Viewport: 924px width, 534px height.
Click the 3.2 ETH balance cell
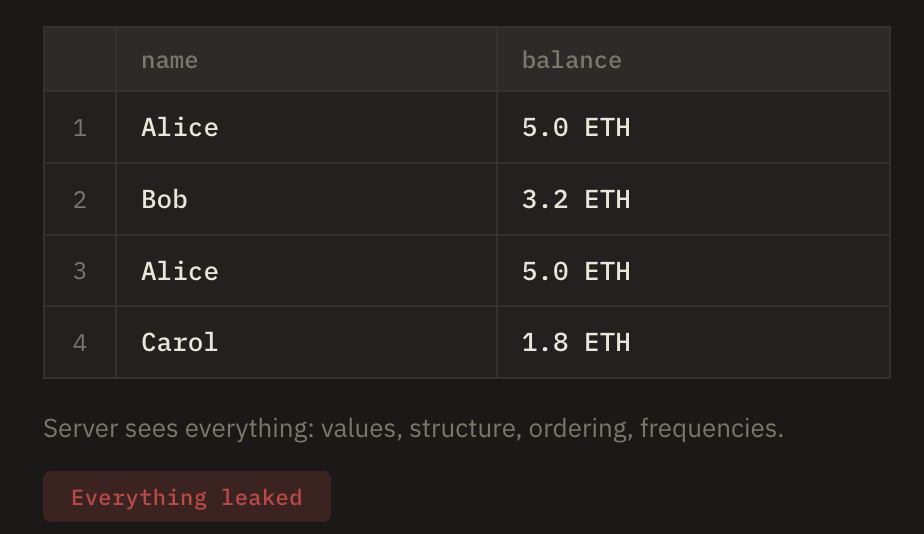coord(576,199)
